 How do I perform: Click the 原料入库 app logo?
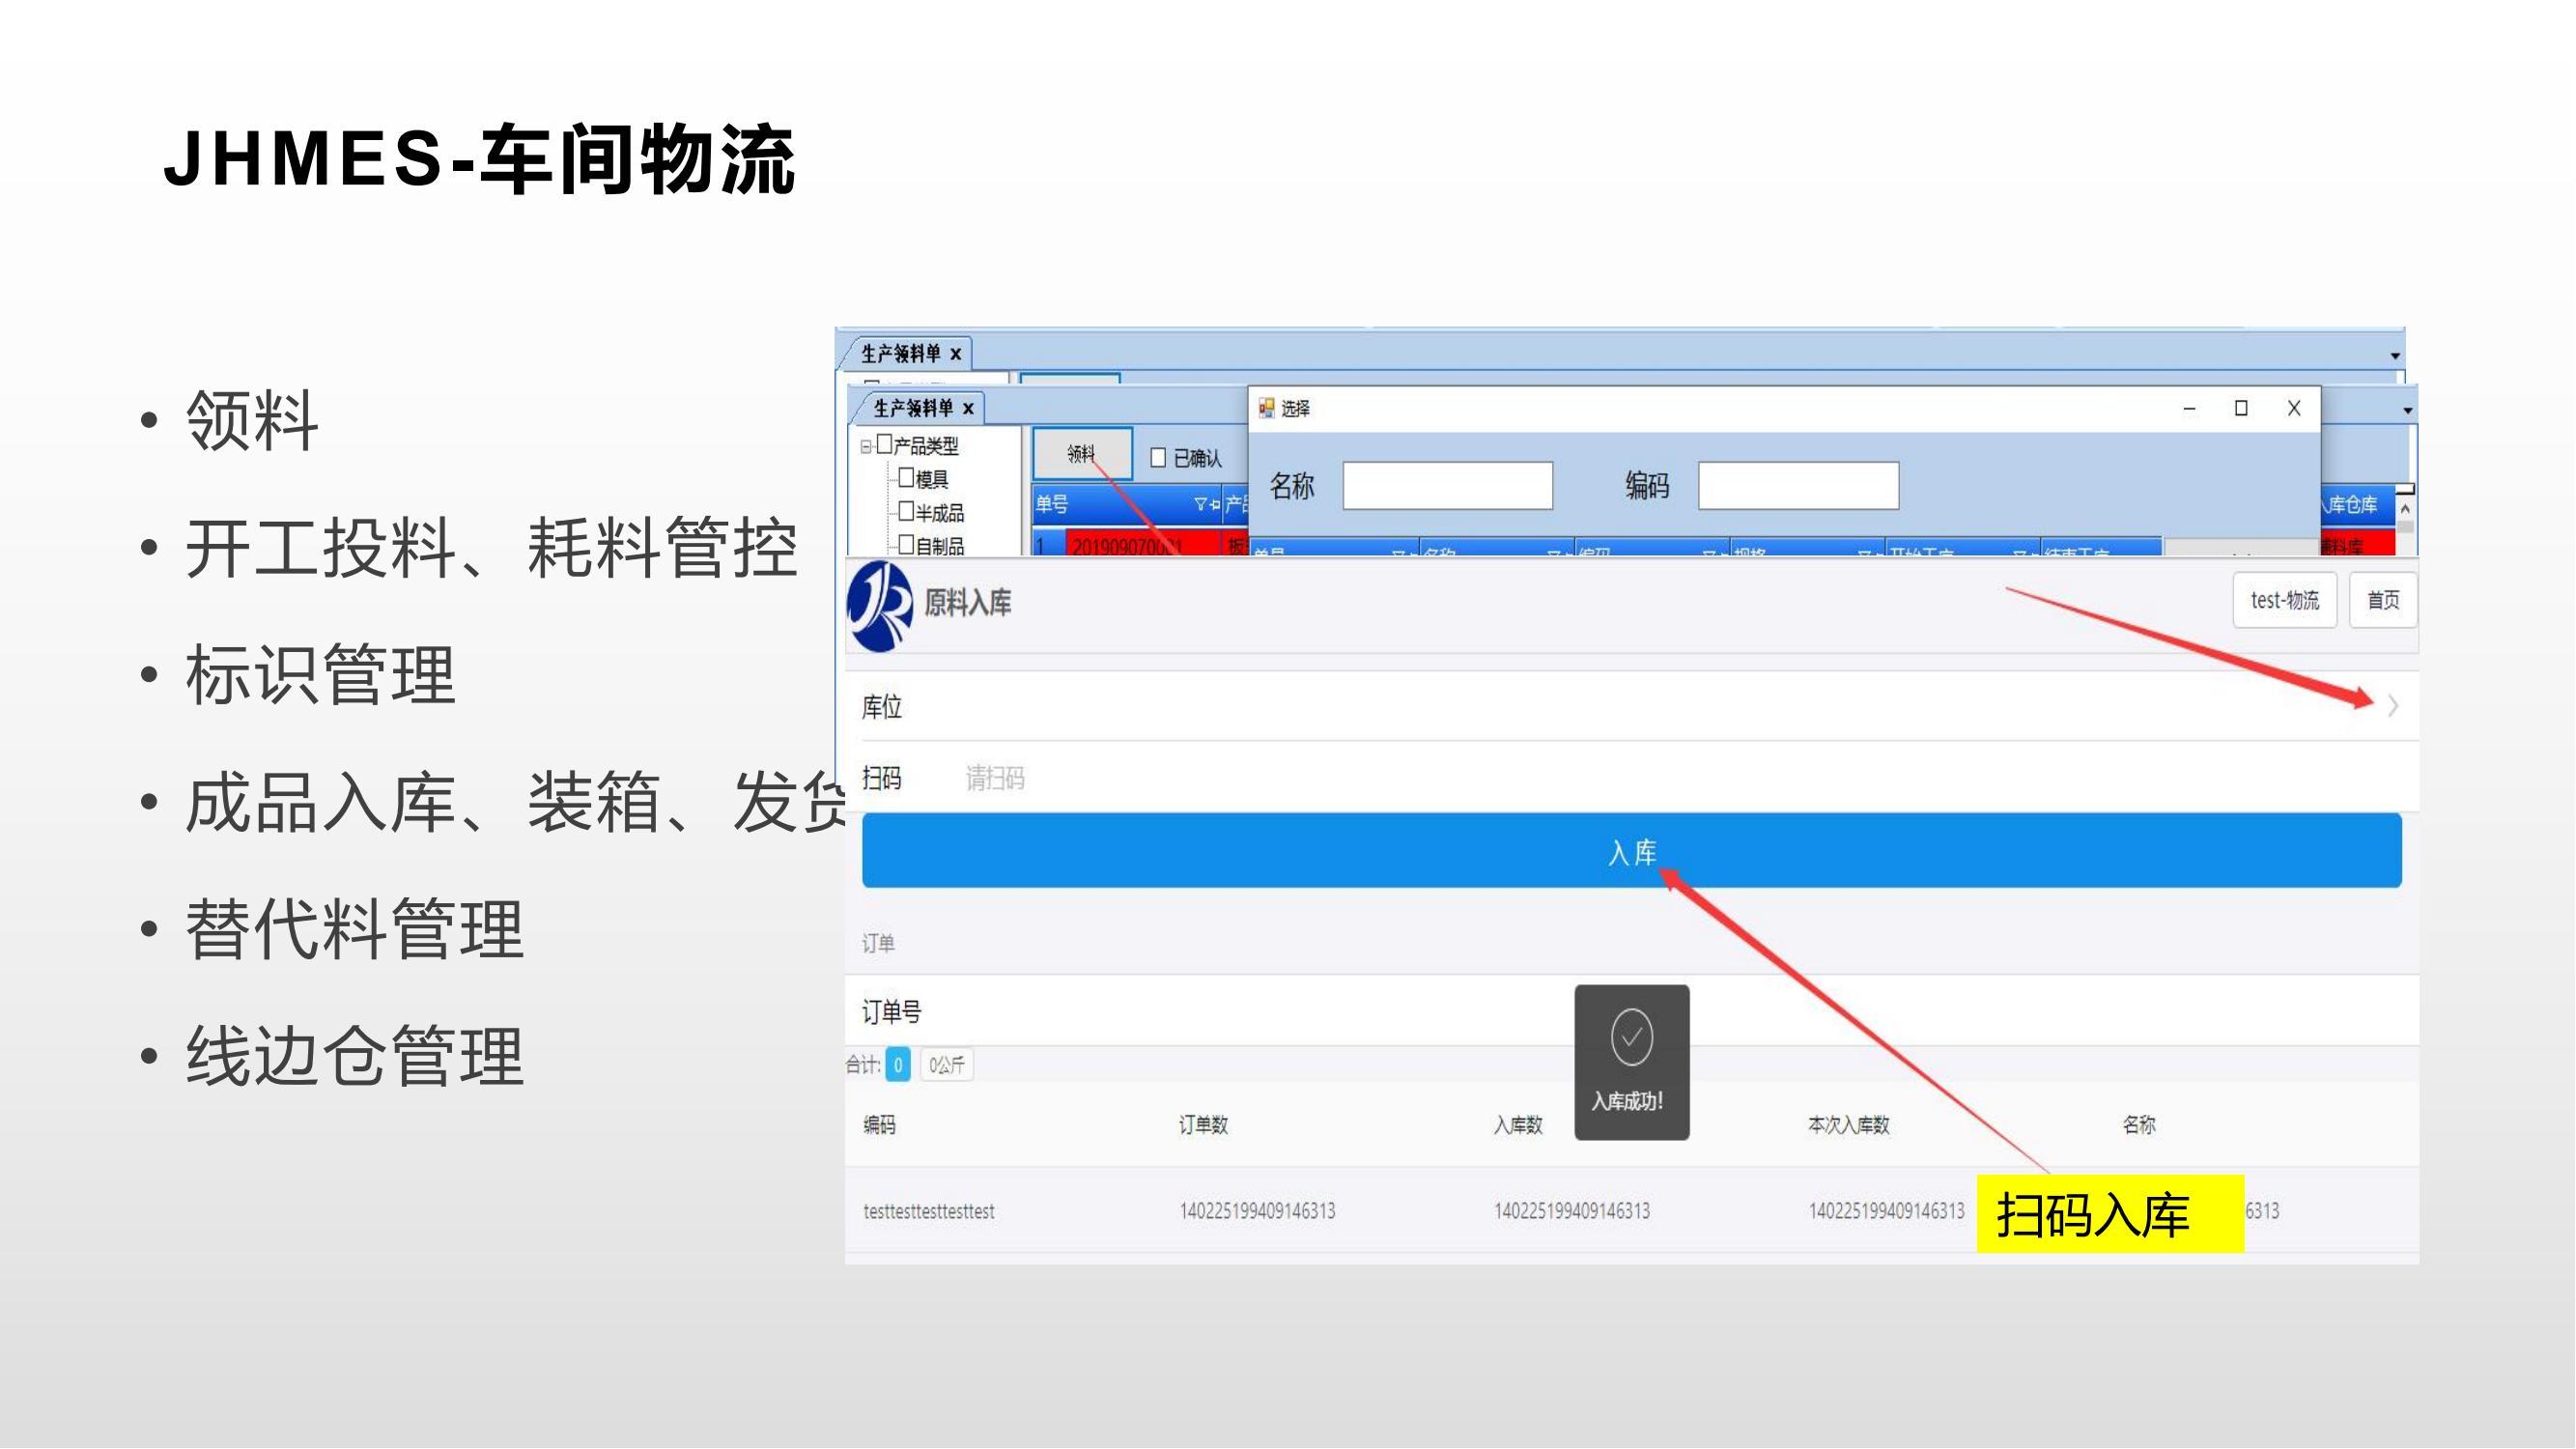tap(880, 606)
